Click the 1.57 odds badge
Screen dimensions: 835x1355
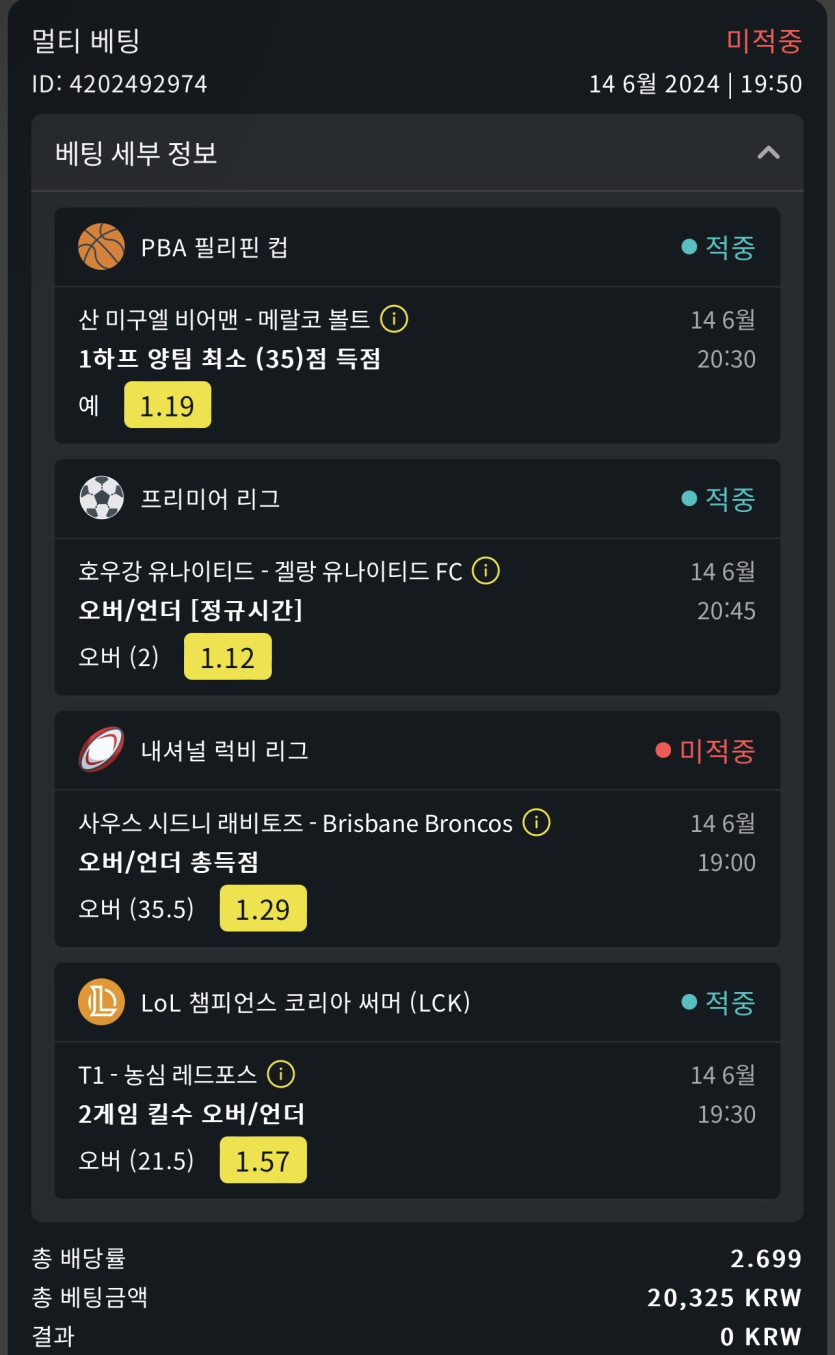(x=262, y=1160)
